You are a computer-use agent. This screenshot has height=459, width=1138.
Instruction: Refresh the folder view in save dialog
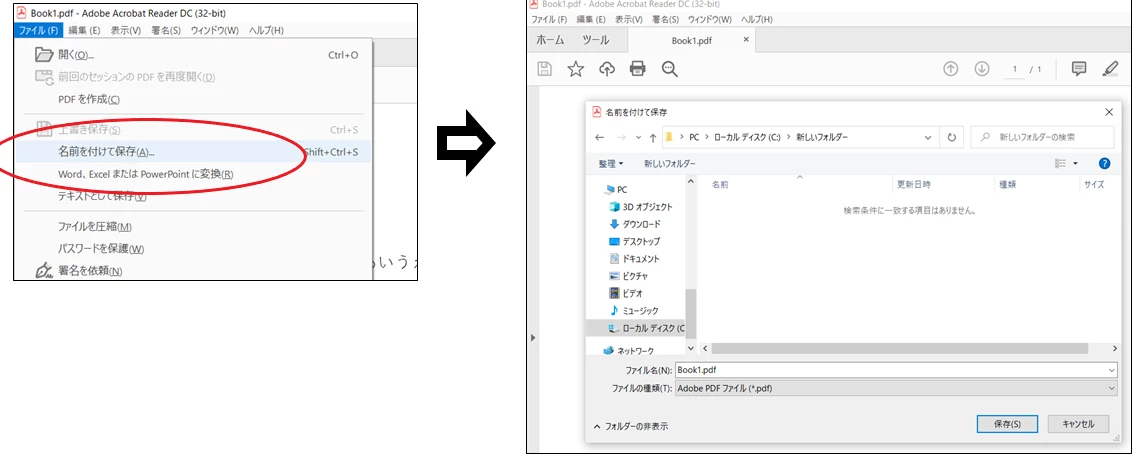[x=951, y=137]
